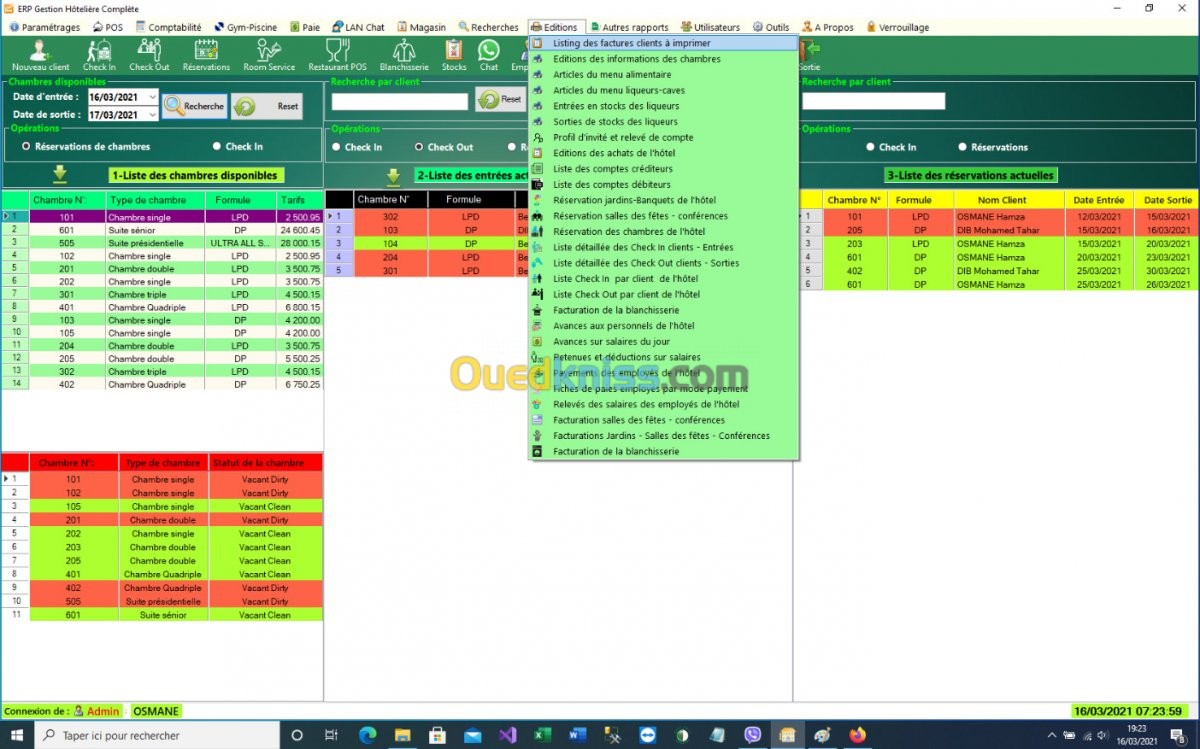Expand the Date d'entrée dropdown
This screenshot has height=749, width=1200.
pyautogui.click(x=151, y=97)
